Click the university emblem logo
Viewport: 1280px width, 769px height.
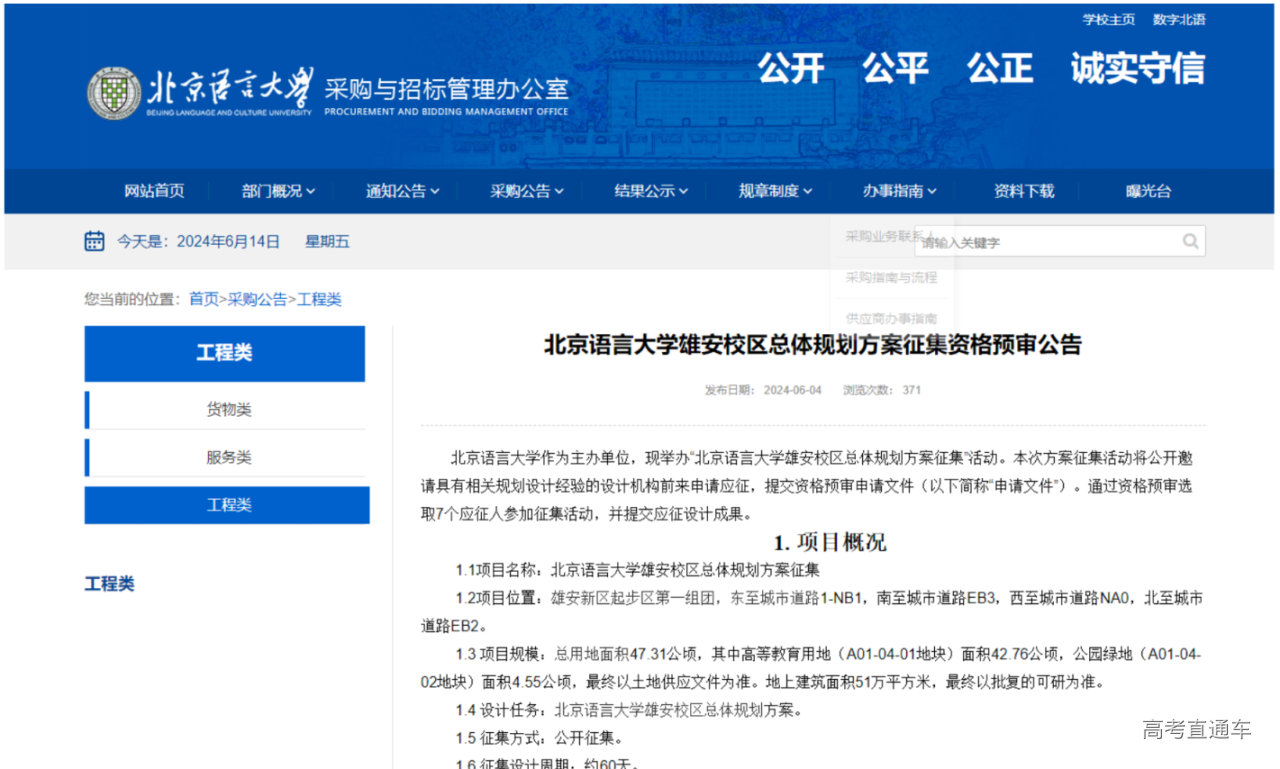click(x=114, y=94)
